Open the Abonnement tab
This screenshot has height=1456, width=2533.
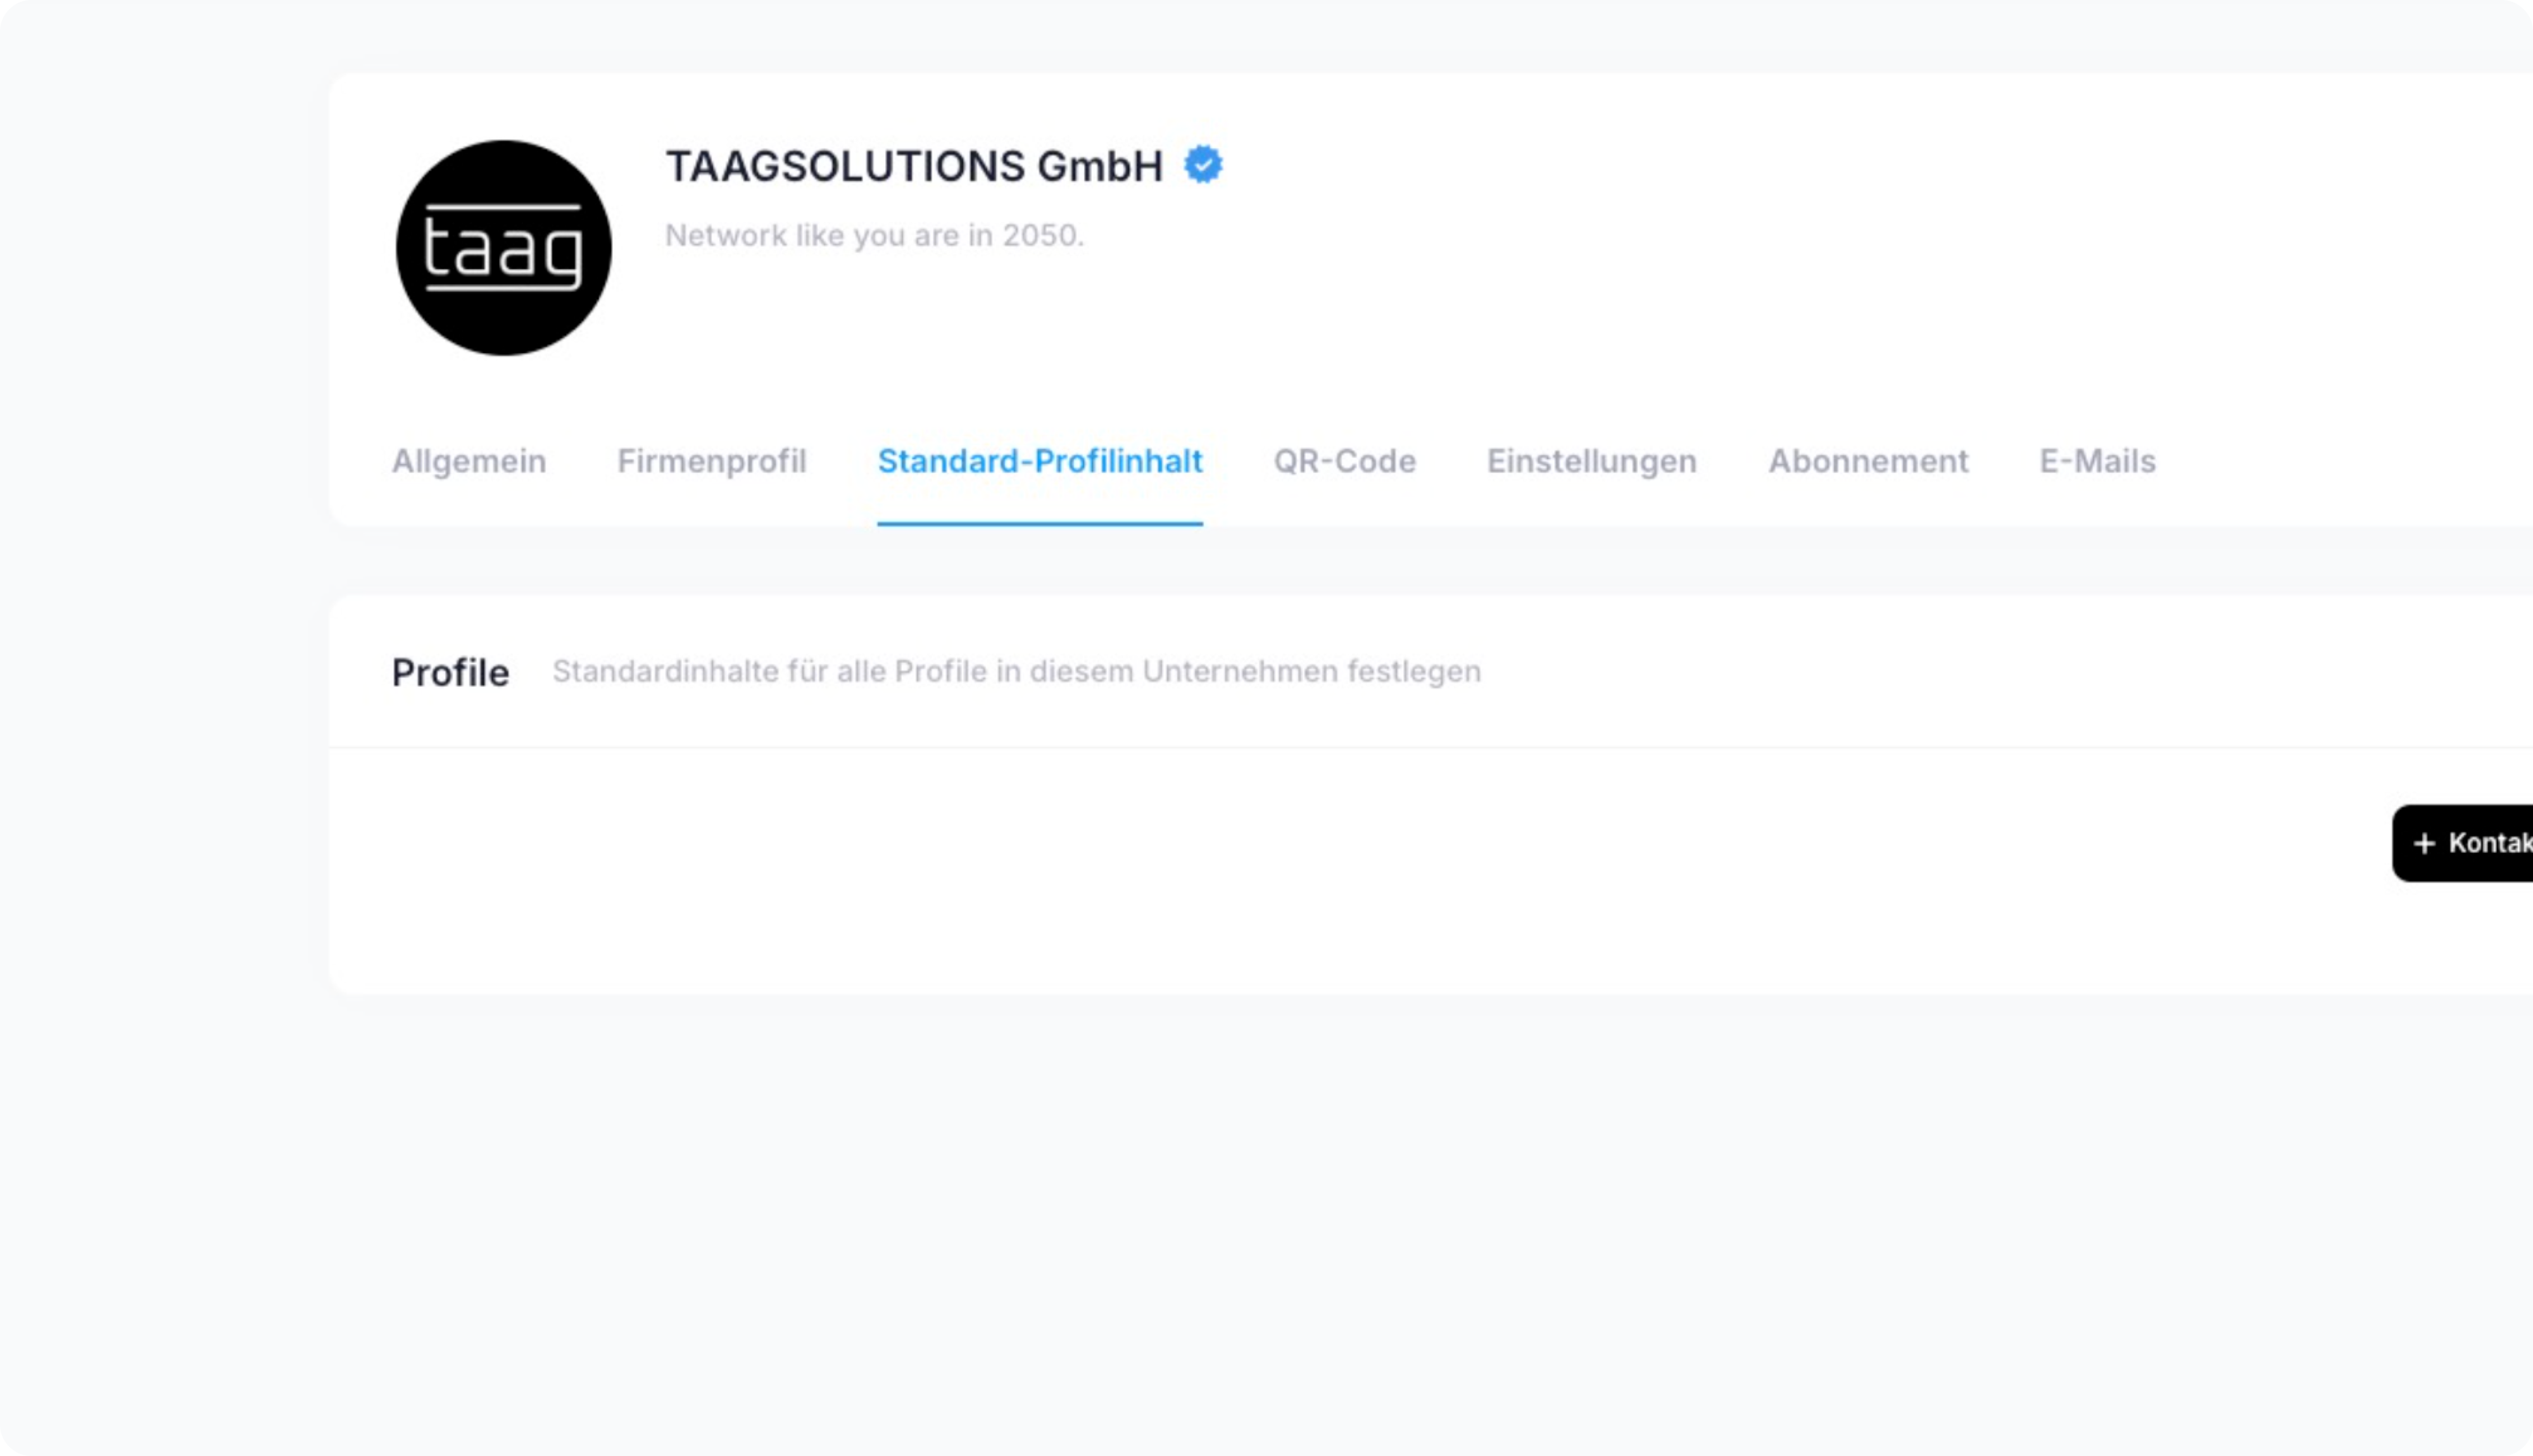click(1868, 461)
